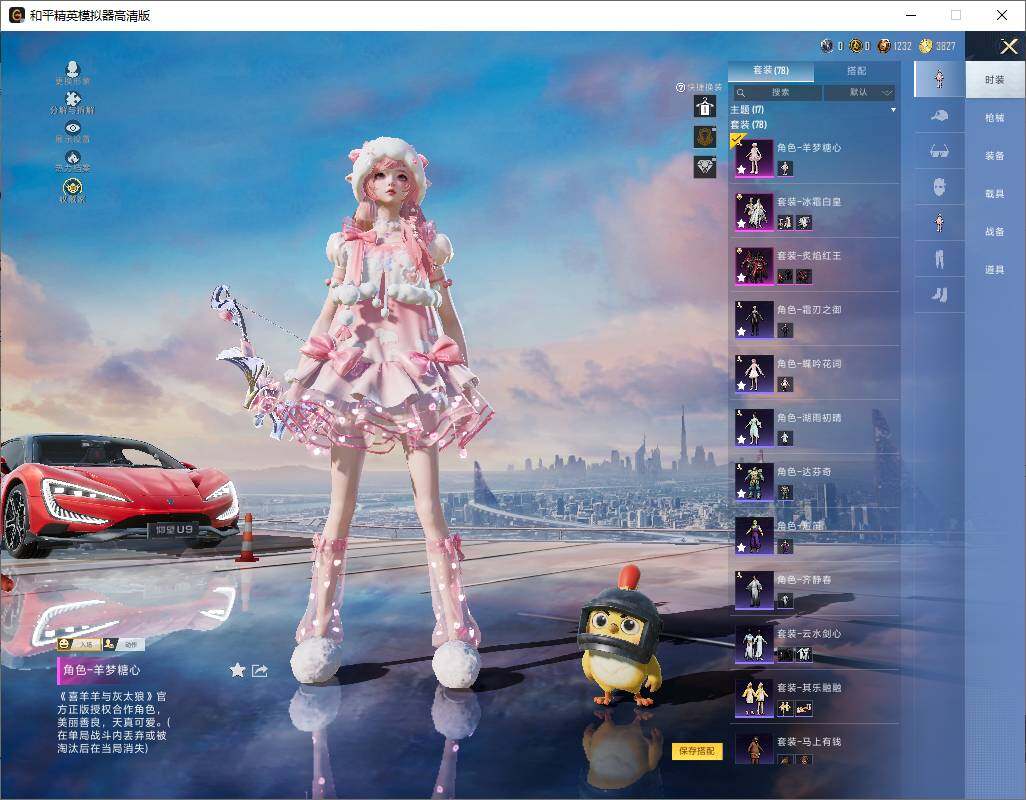This screenshot has height=800, width=1026.
Task: Expand 主题(17) section with triangle arrow
Action: click(x=894, y=110)
